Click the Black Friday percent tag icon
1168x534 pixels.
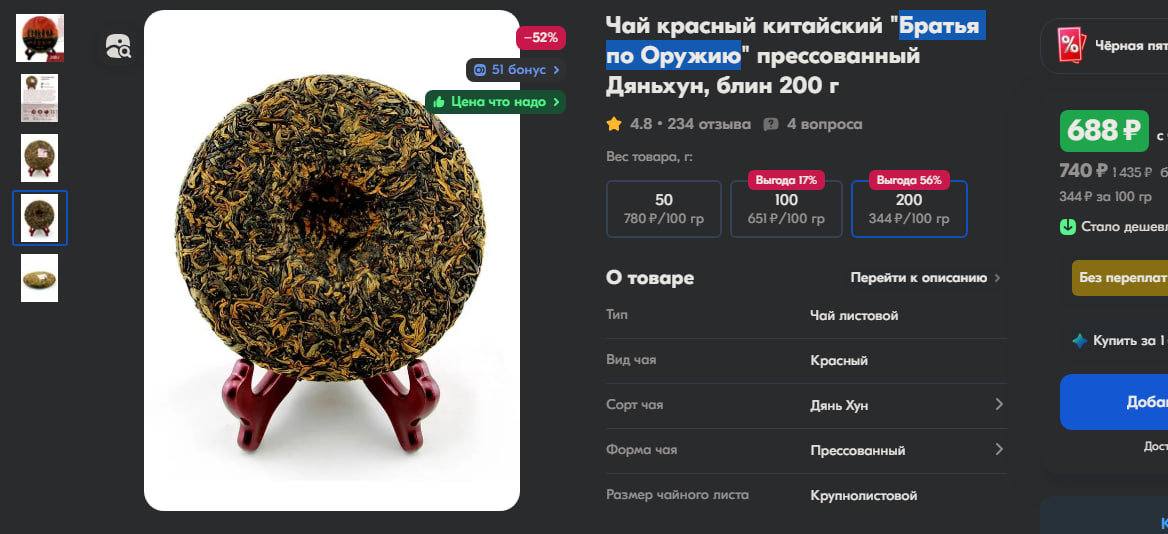pyautogui.click(x=1069, y=46)
